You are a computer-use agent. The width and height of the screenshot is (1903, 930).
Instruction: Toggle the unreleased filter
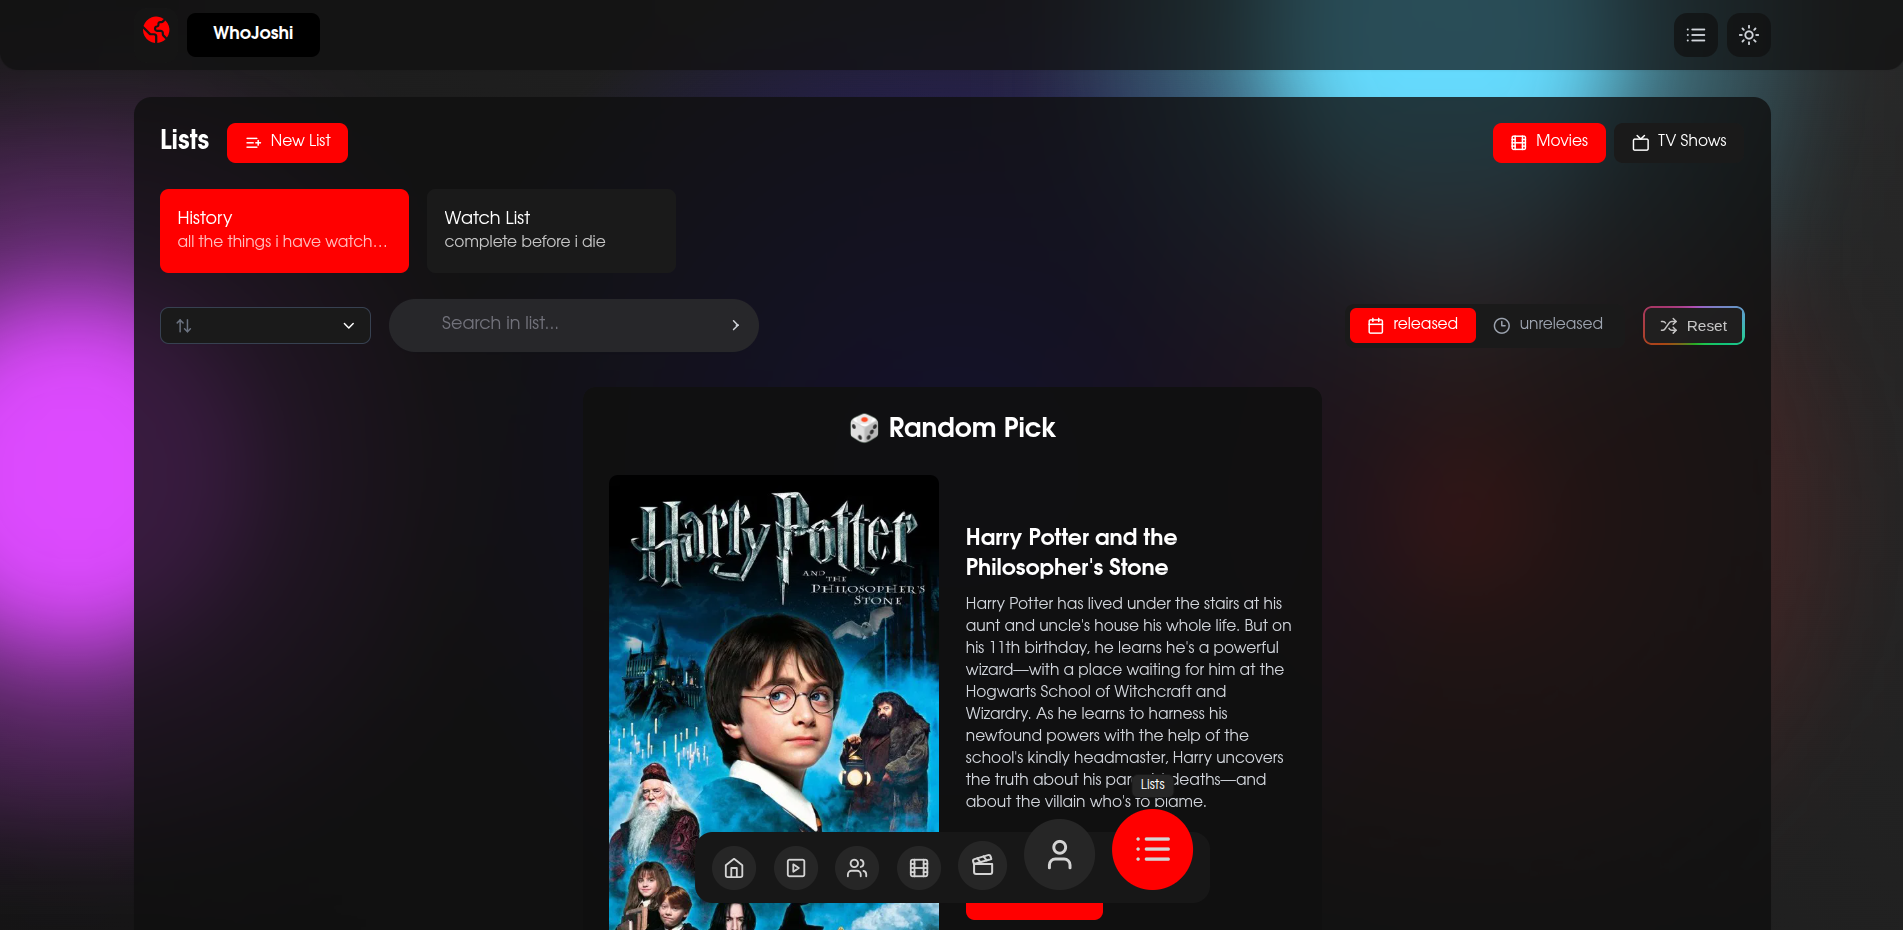coord(1548,325)
